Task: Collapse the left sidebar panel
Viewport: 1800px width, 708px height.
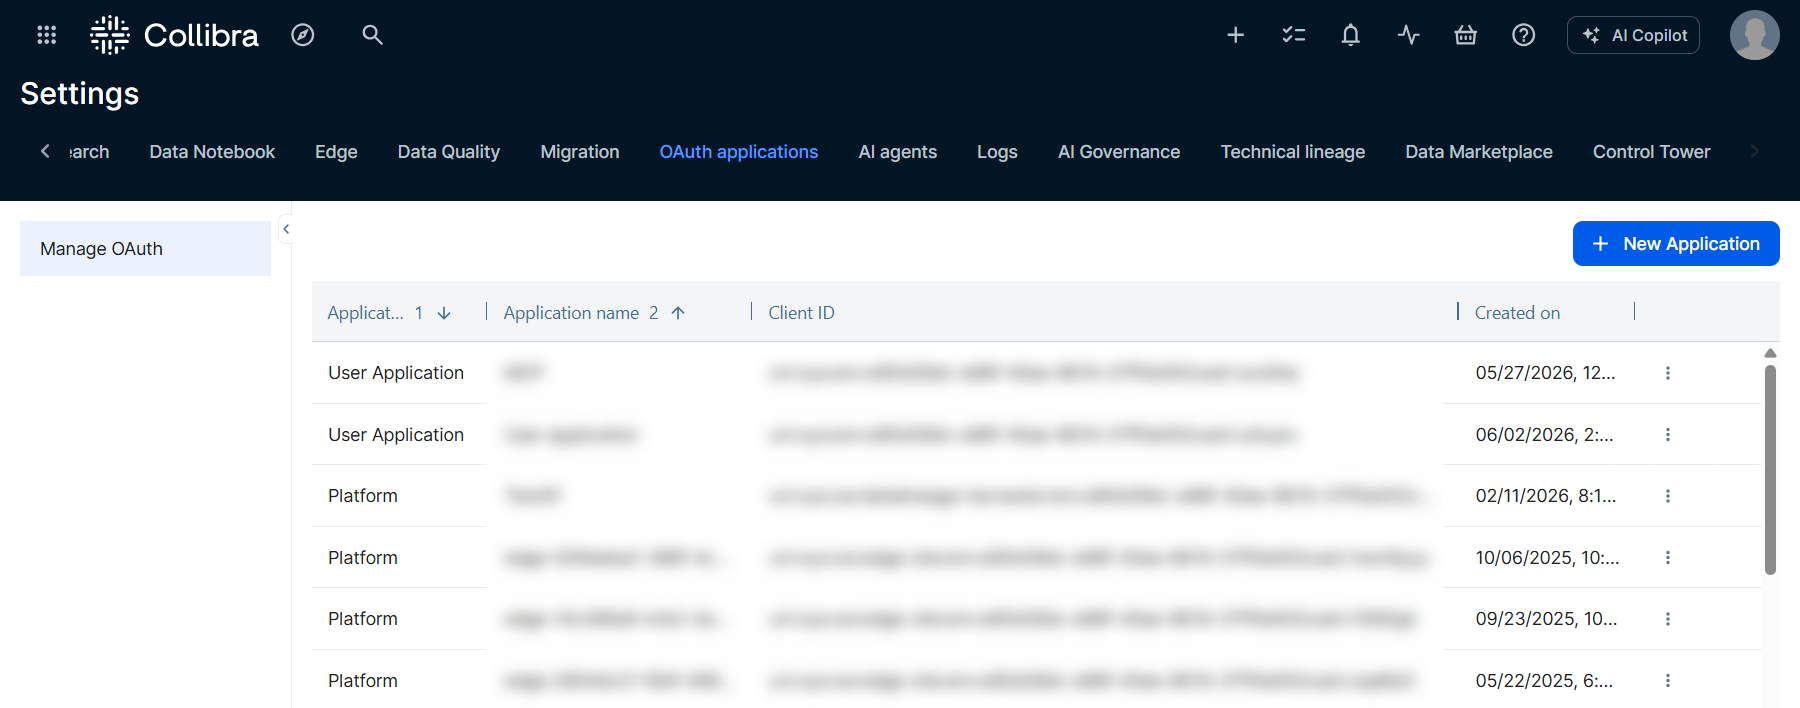Action: [286, 229]
